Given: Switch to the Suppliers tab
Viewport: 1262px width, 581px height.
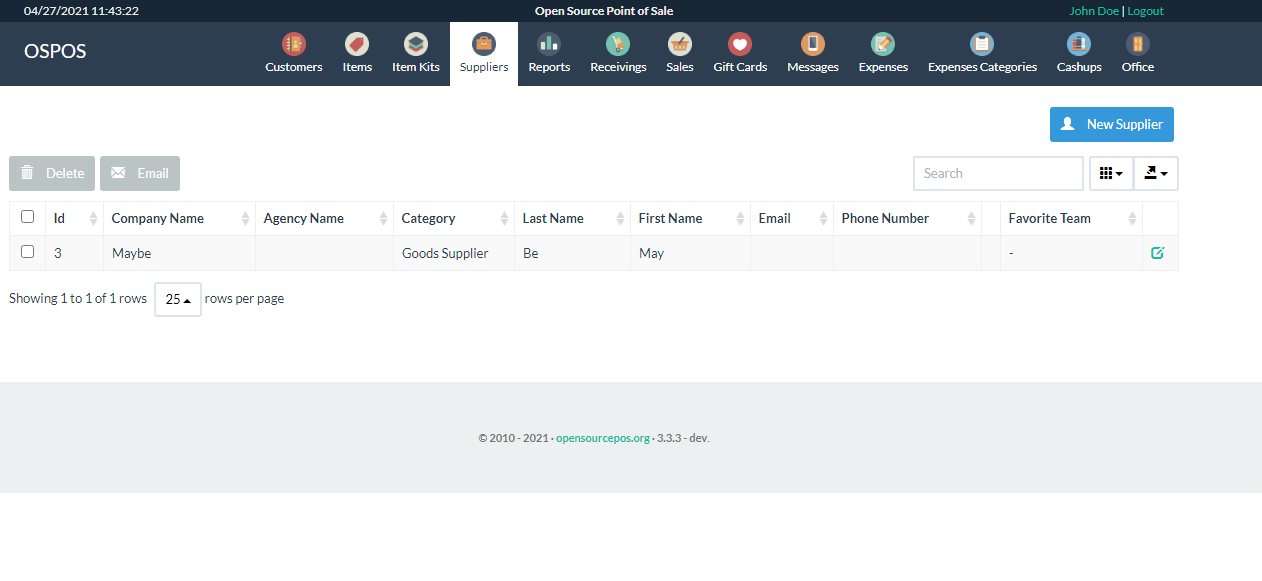Looking at the screenshot, I should (x=483, y=45).
